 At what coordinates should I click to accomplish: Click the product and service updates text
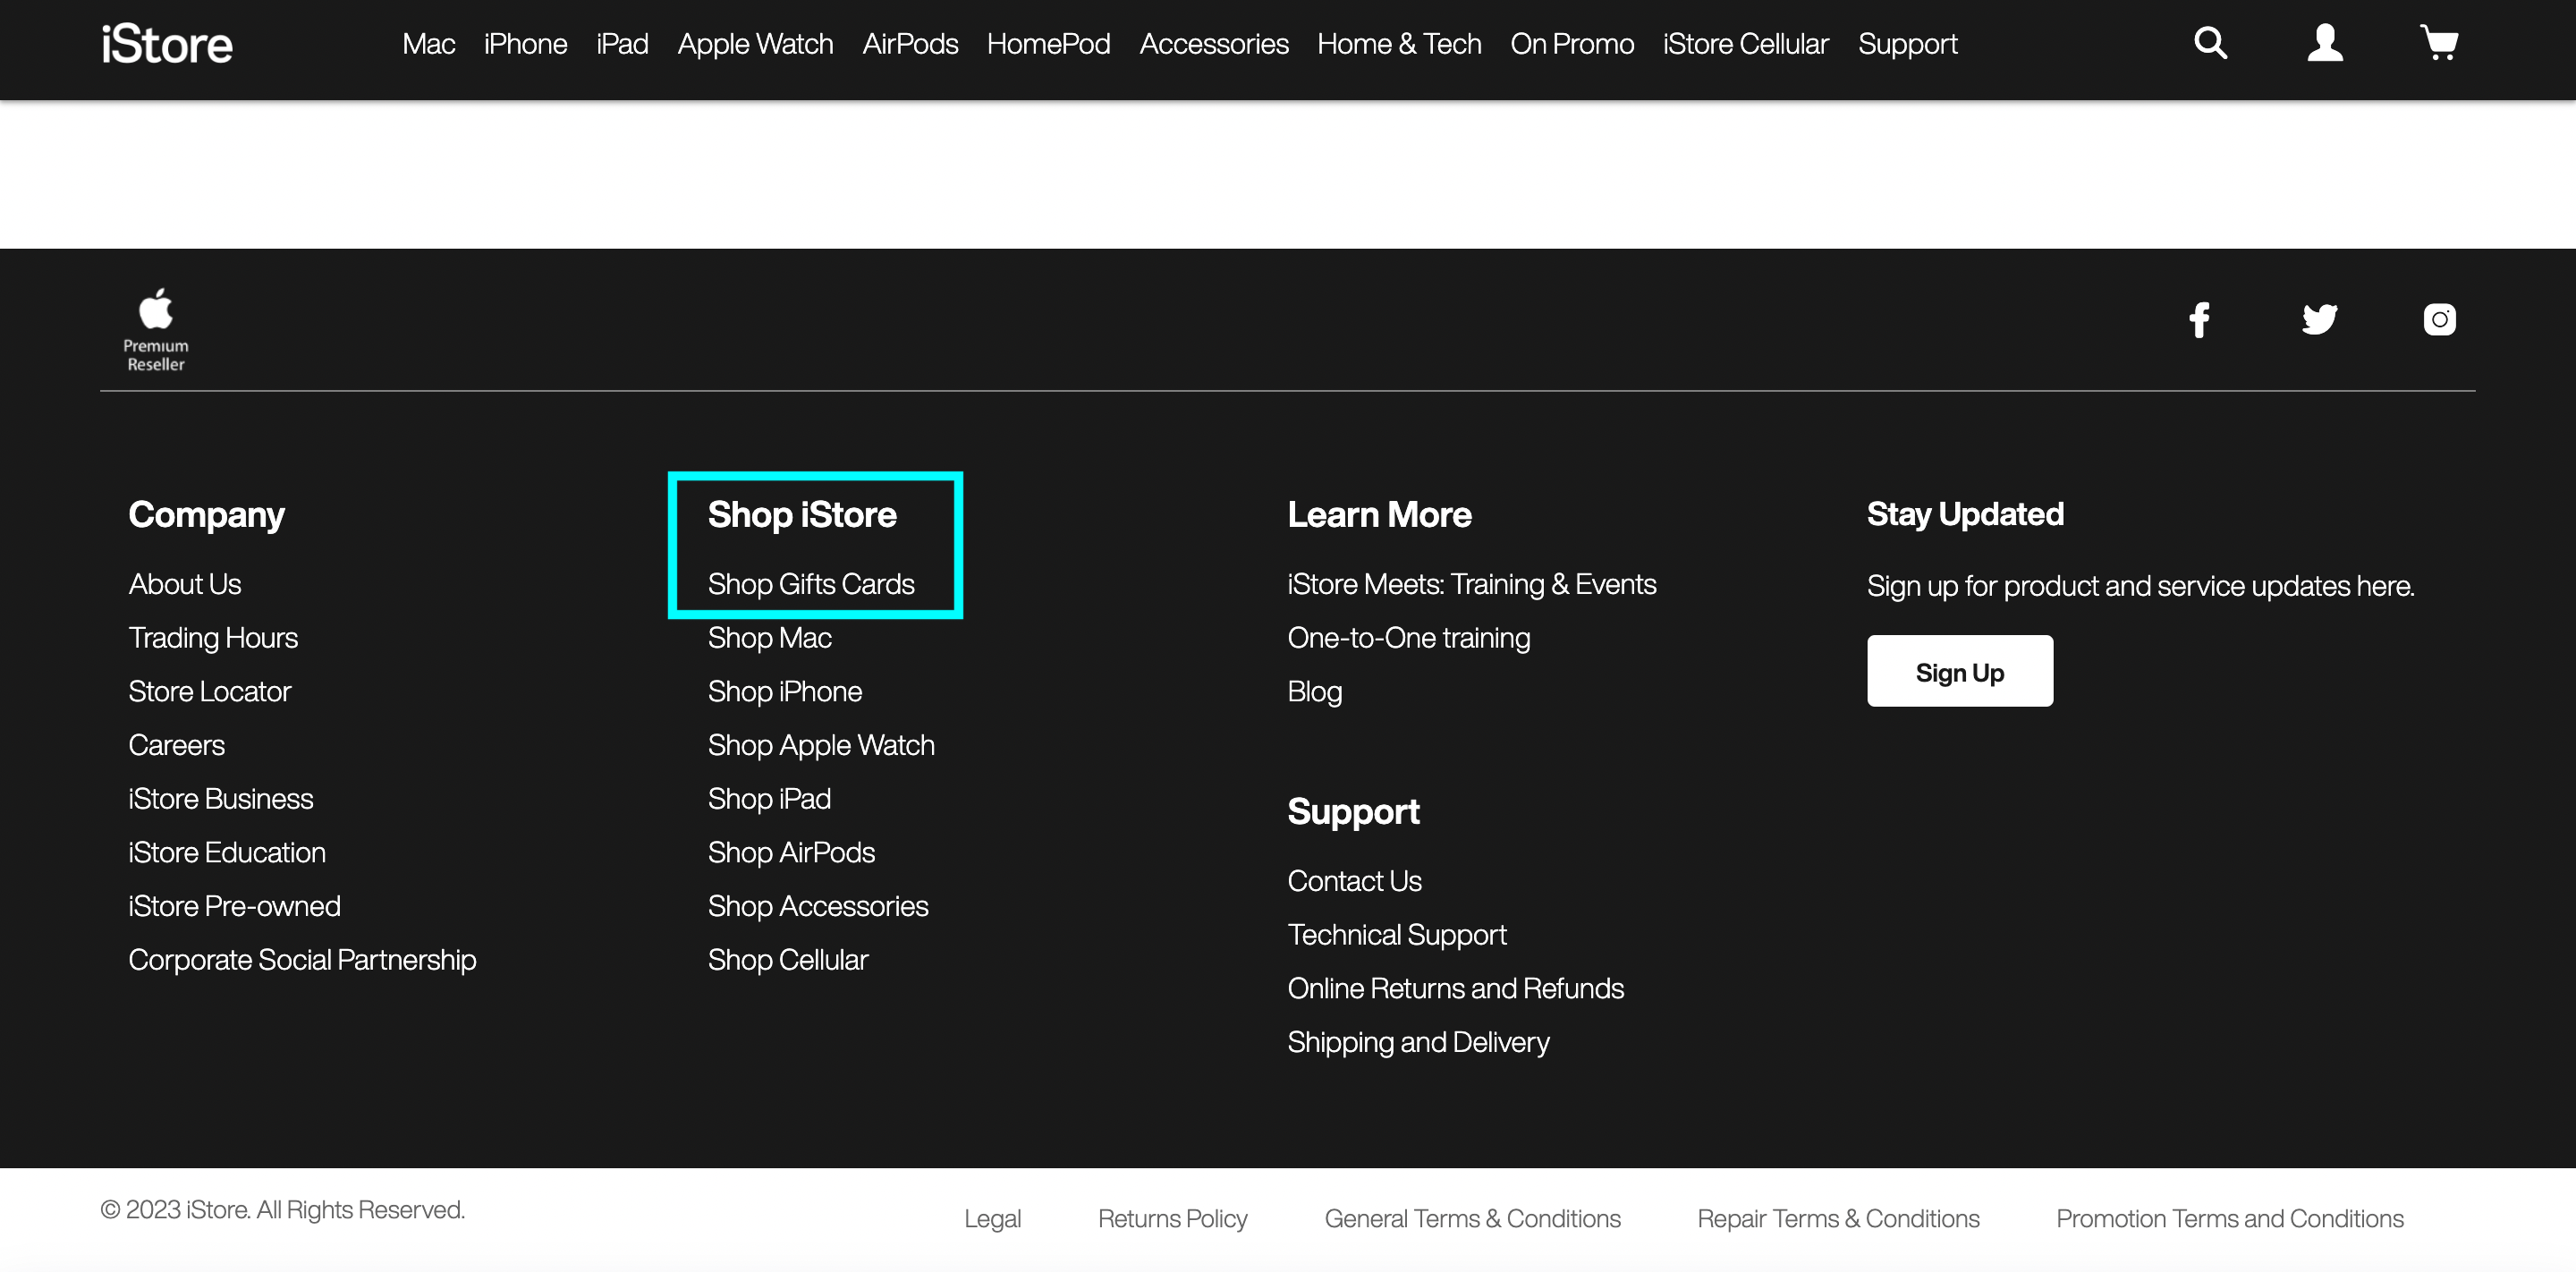pos(2140,586)
